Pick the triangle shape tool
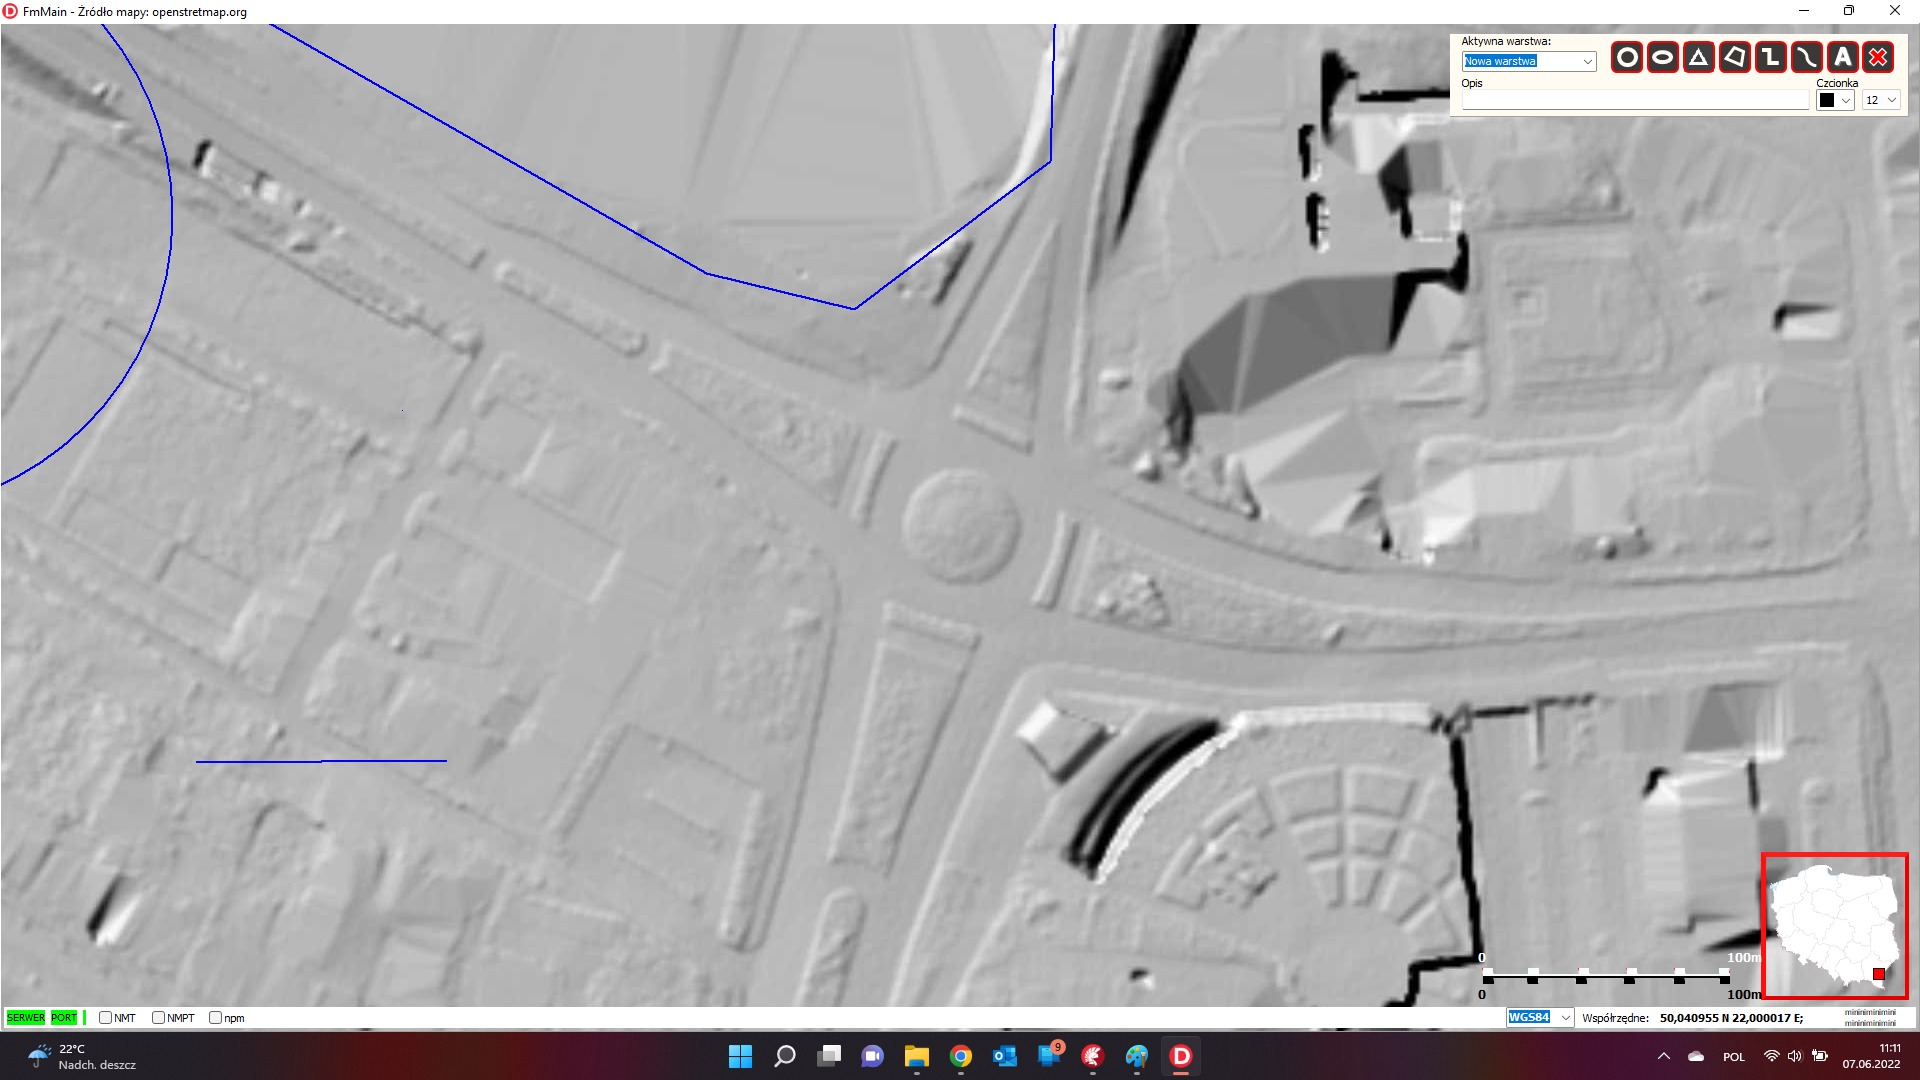This screenshot has width=1920, height=1080. tap(1697, 57)
